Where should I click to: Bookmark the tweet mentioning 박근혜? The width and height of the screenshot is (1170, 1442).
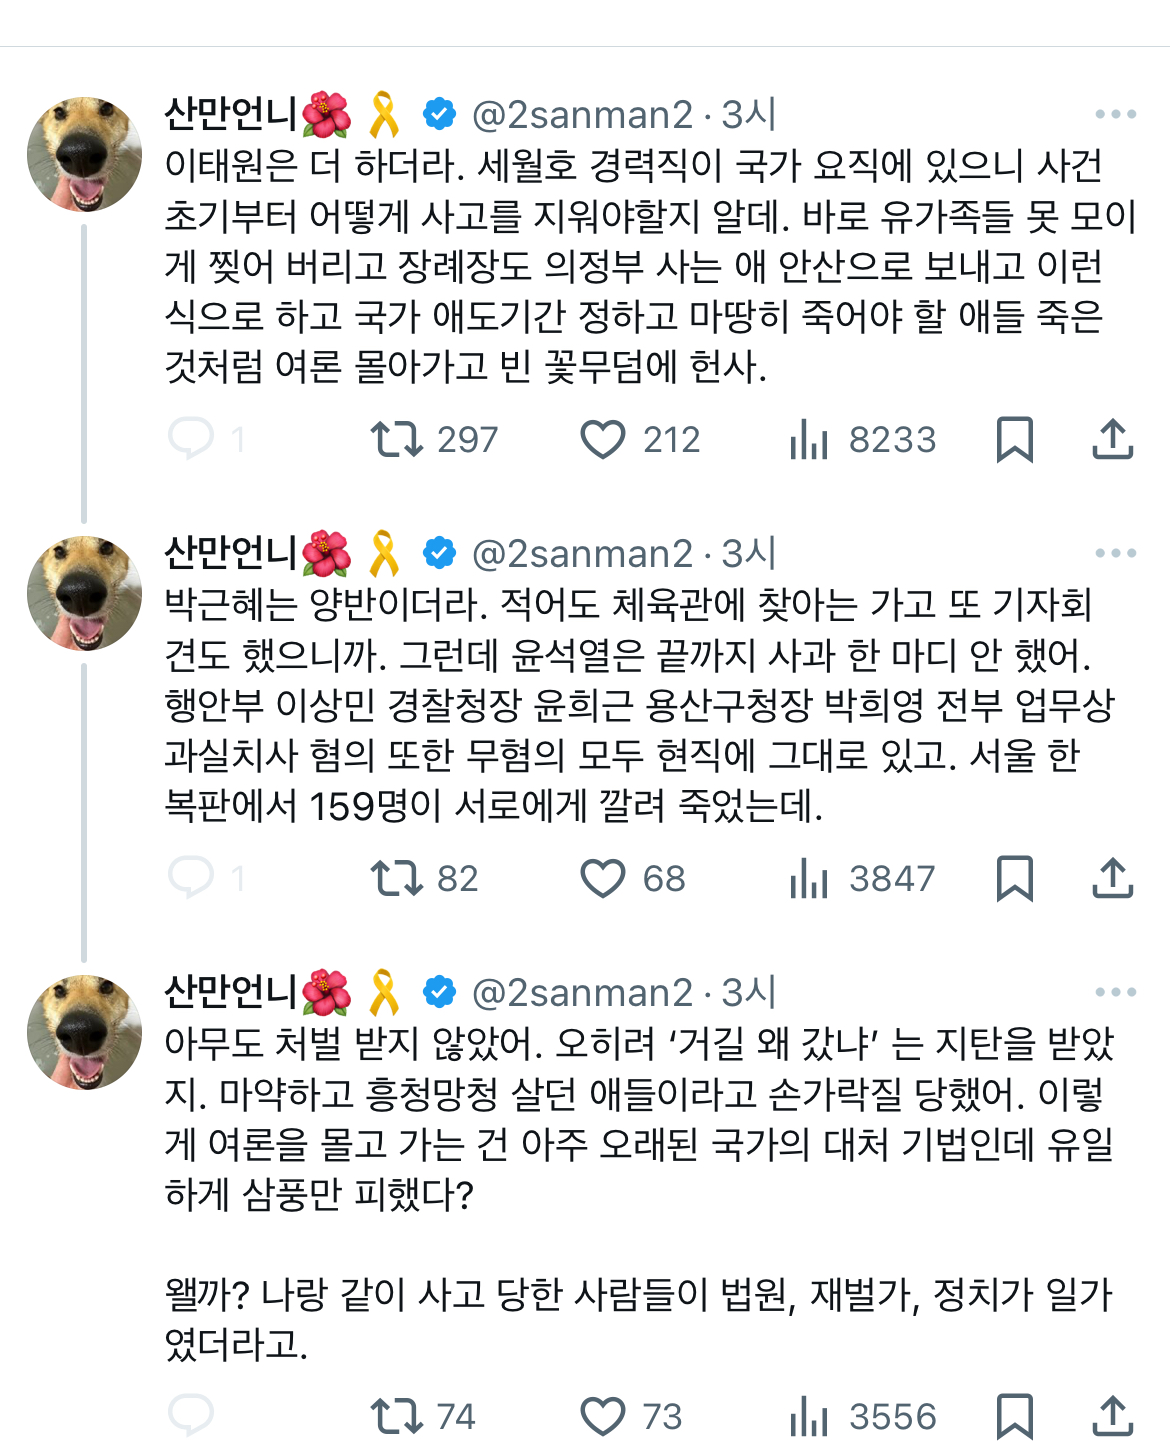click(x=1014, y=878)
